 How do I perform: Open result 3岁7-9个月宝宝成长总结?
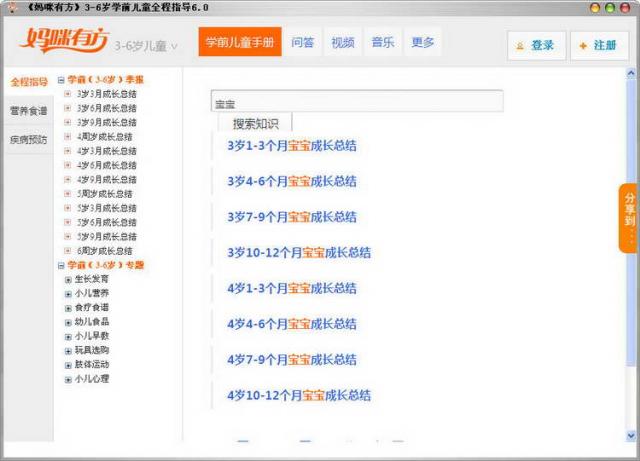tap(292, 217)
